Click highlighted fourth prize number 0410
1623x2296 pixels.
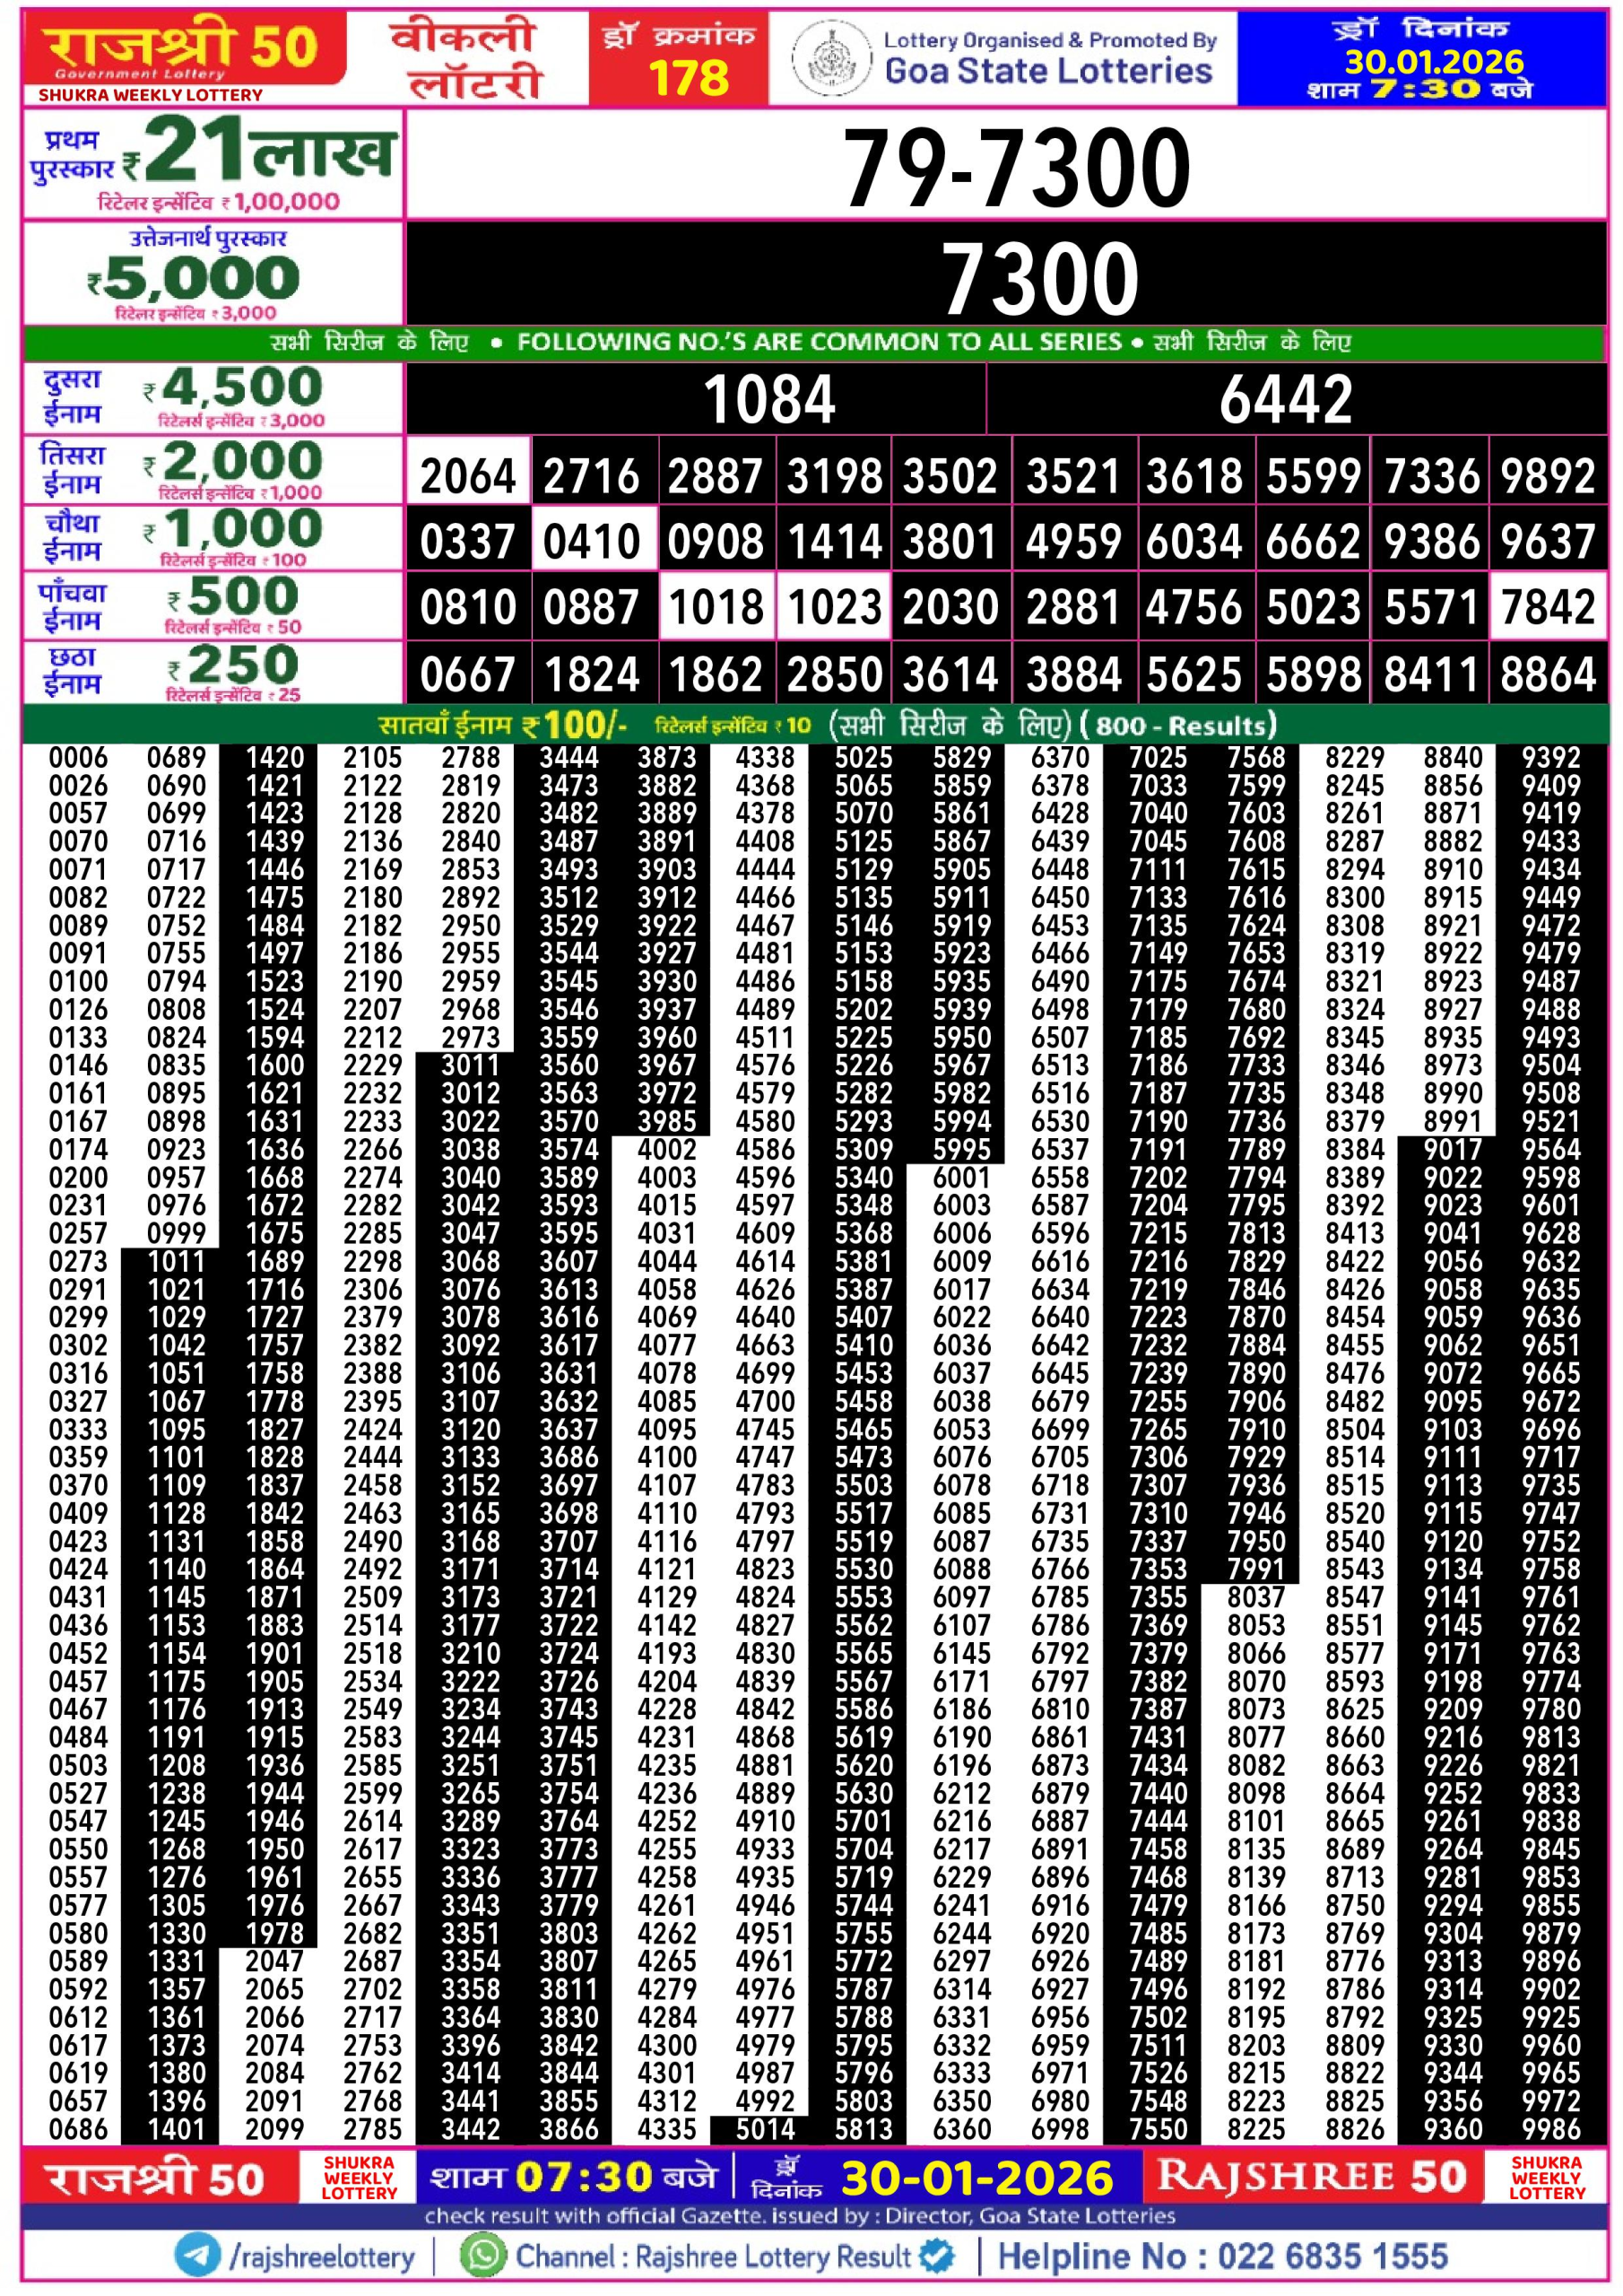pos(591,541)
